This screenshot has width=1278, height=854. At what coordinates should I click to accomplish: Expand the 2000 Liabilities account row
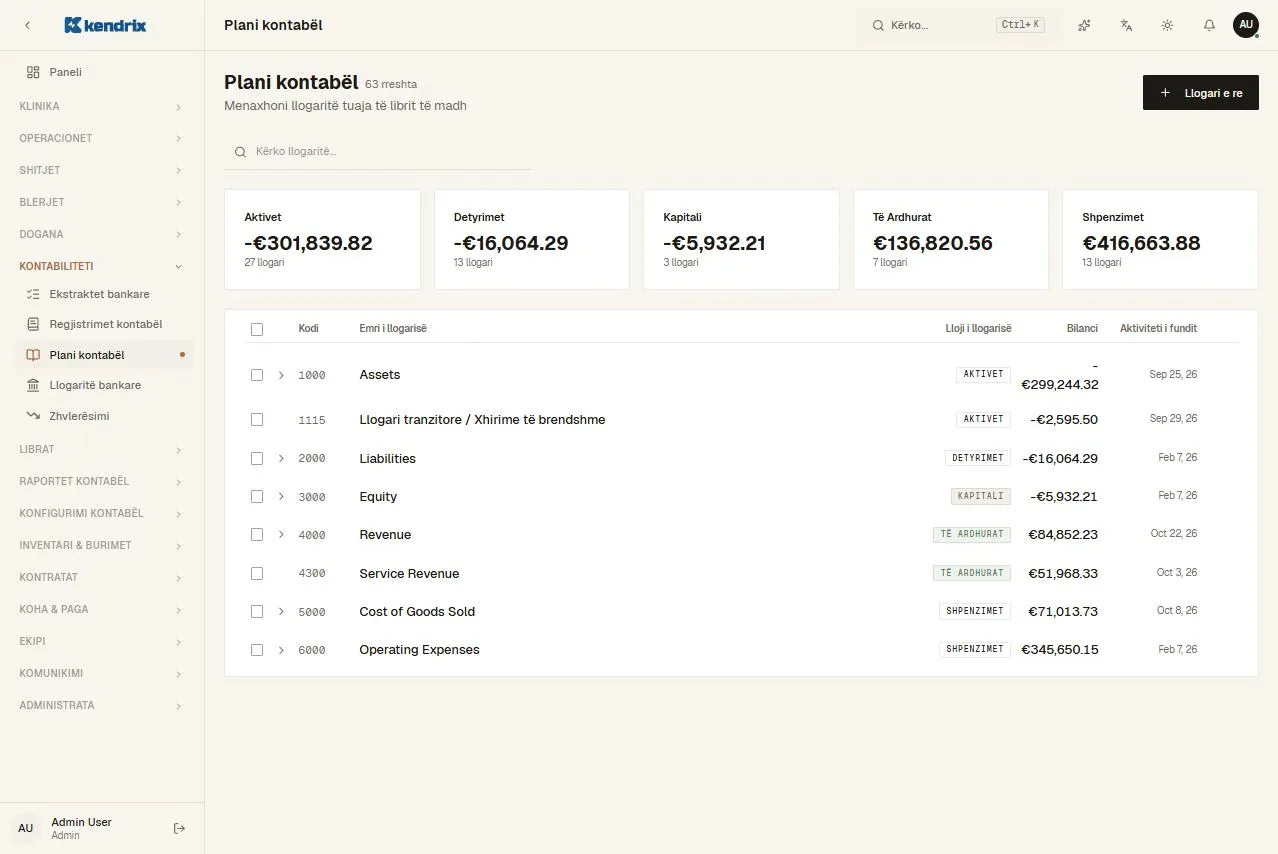coord(281,458)
